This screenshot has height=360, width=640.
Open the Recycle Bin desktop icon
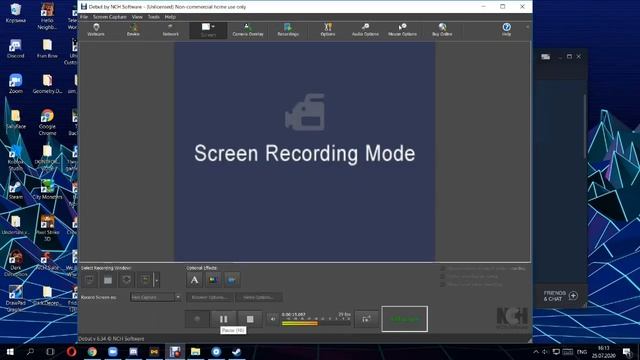click(16, 13)
